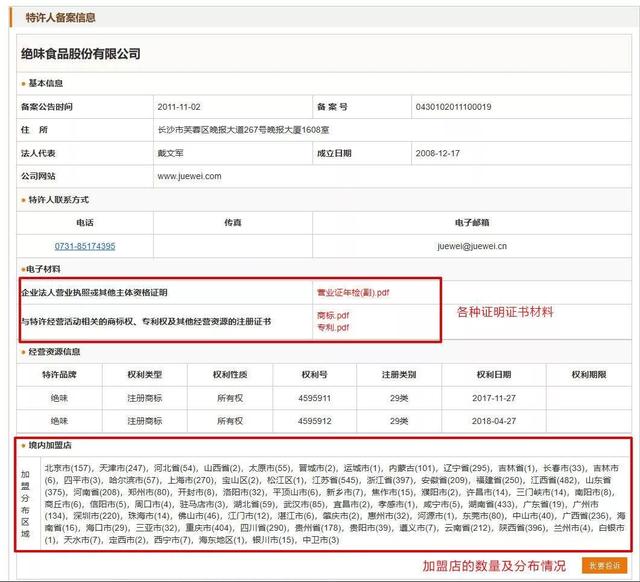Select founding date 2008-12-17
The height and width of the screenshot is (582, 640).
438,153
